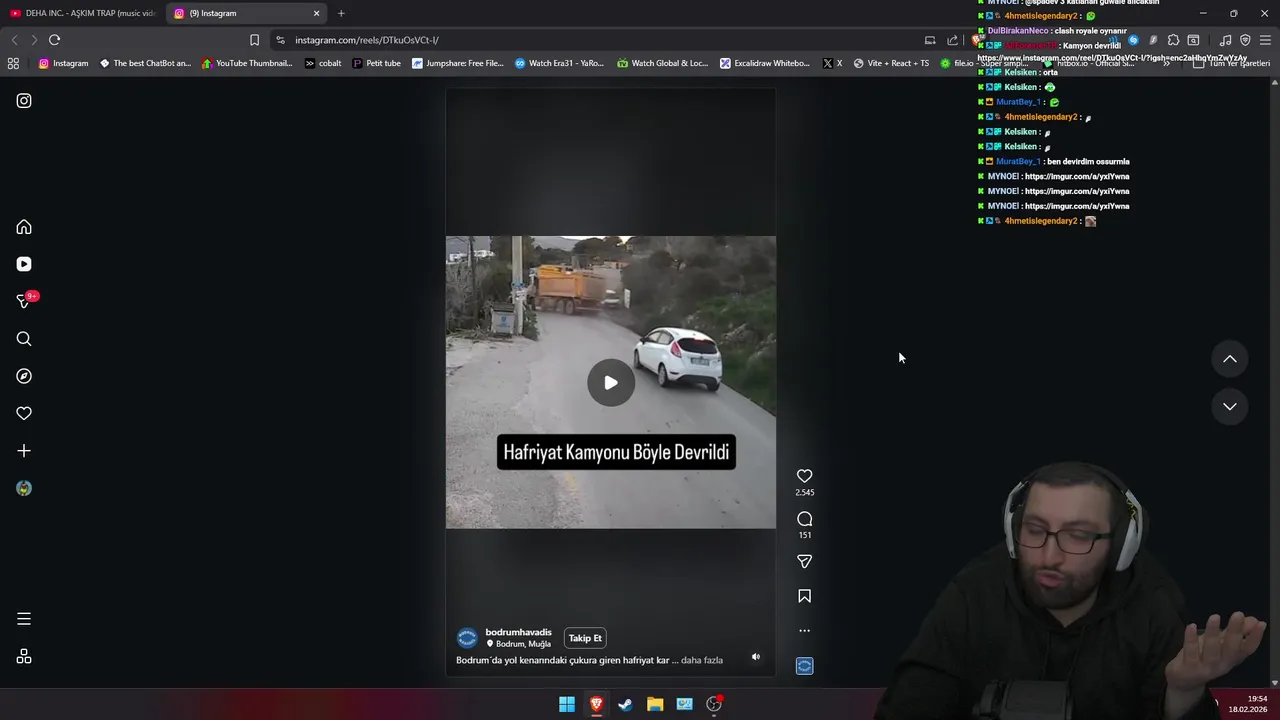Viewport: 1280px width, 720px height.
Task: Go to next reel with down arrow
Action: (1230, 406)
